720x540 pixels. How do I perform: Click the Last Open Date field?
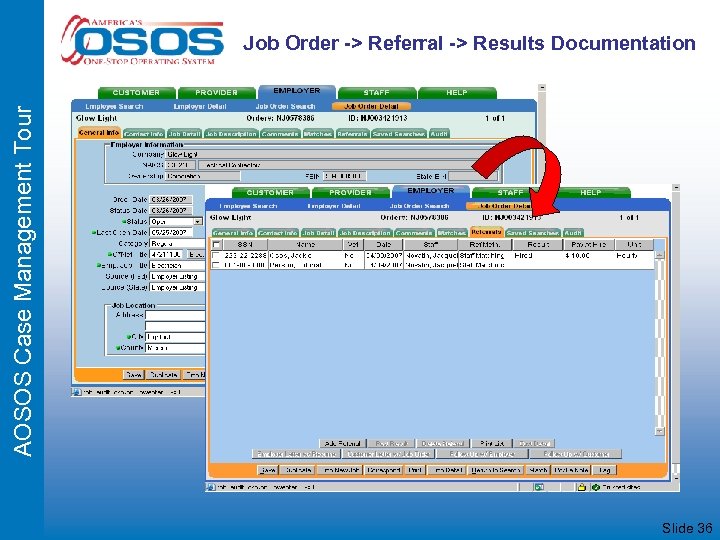coord(171,232)
